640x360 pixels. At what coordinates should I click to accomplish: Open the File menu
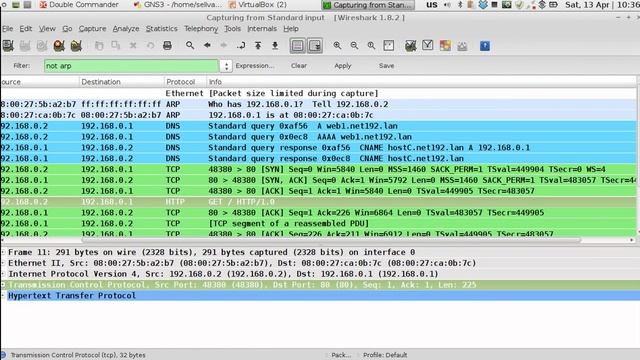7,29
